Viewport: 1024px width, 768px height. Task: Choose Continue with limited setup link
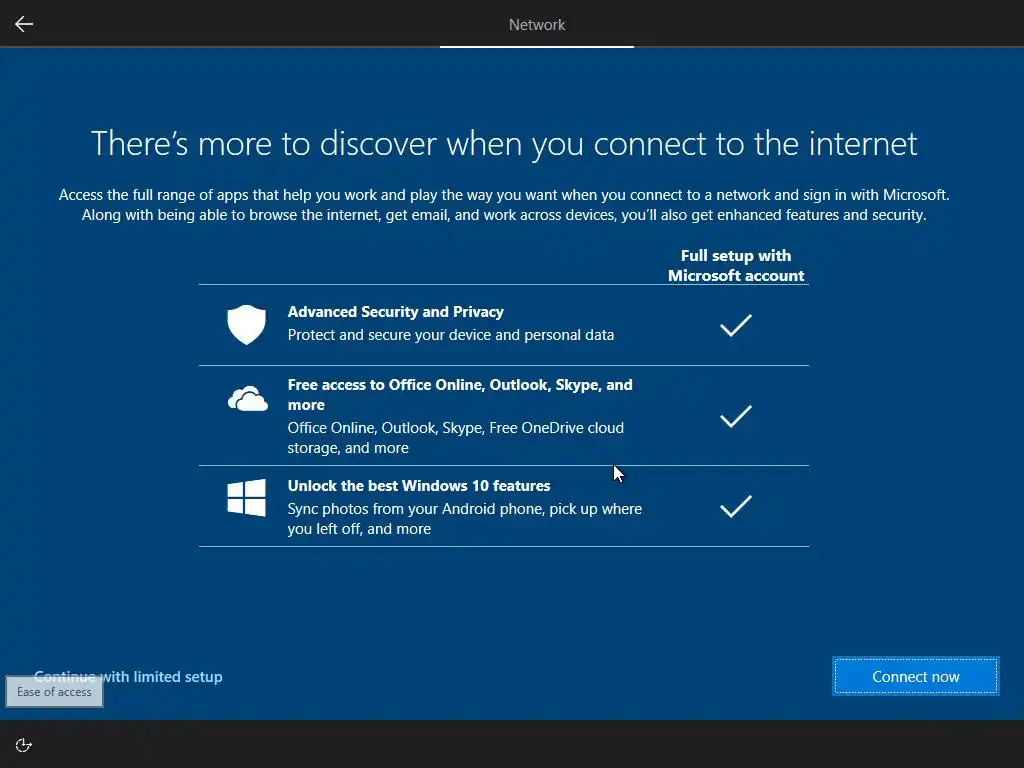(128, 677)
